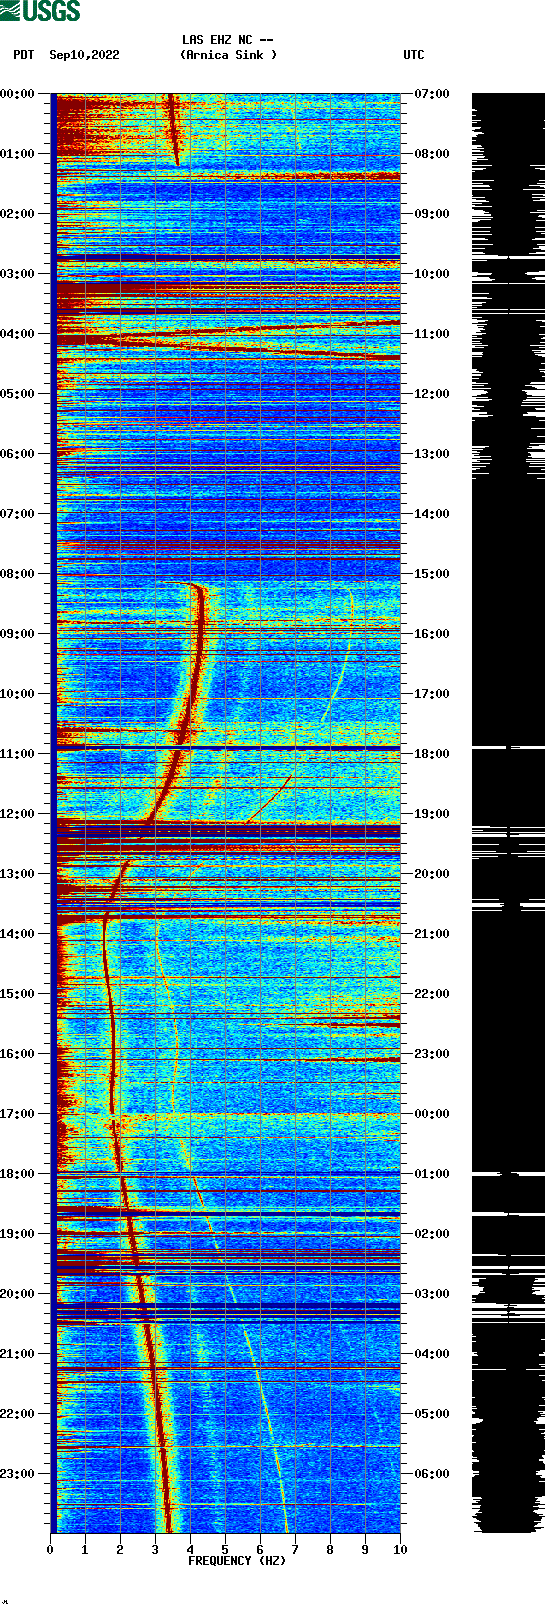Click the 02:00 label on PDT axis
This screenshot has width=552, height=1613.
pos(18,214)
